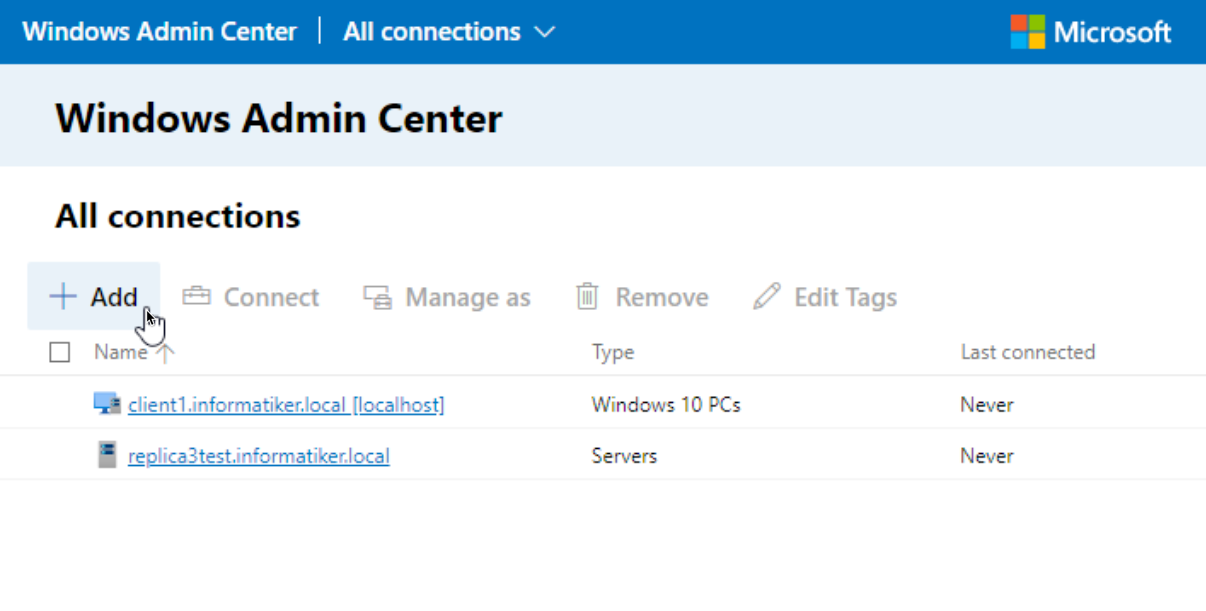Screen dimensions: 1206x611
Task: Click the Add connection button
Action: click(93, 297)
